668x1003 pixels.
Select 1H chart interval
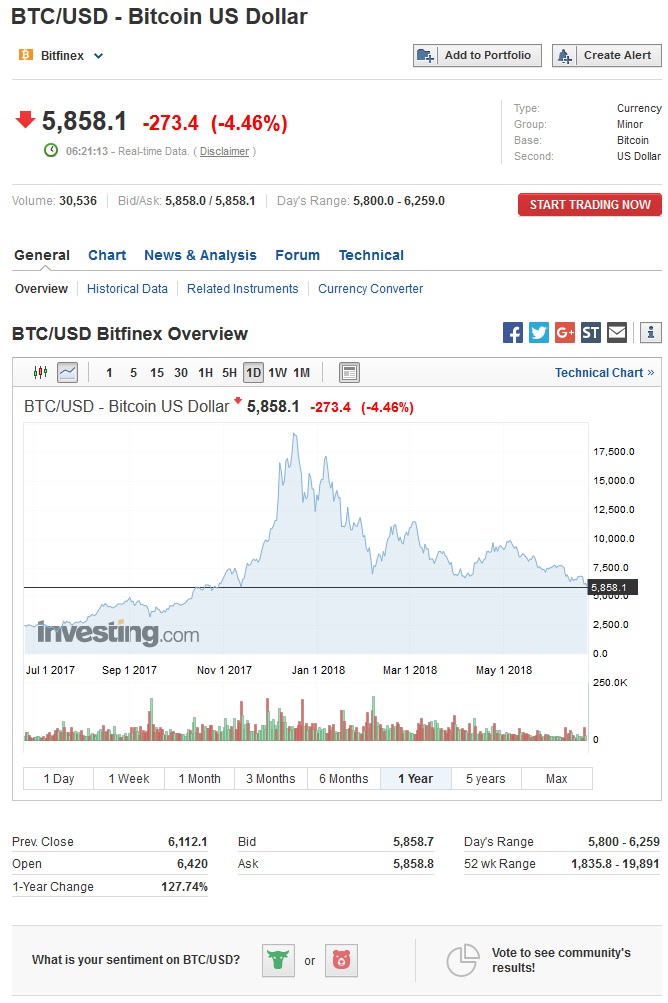(x=205, y=373)
